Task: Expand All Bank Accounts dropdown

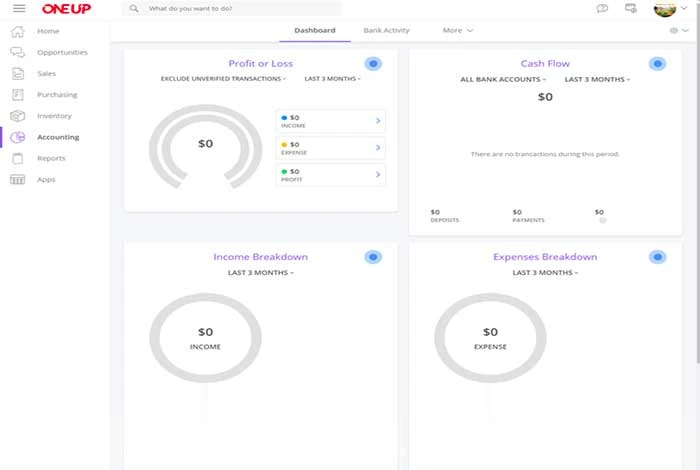Action: 503,79
